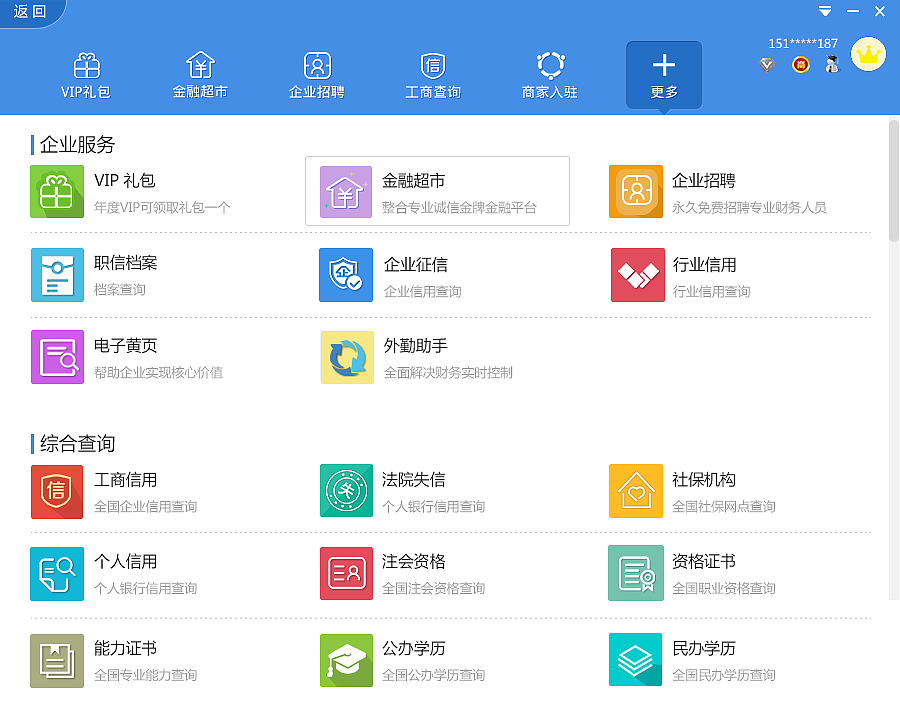
Task: Open the 电子黄页 service icon
Action: (57, 356)
